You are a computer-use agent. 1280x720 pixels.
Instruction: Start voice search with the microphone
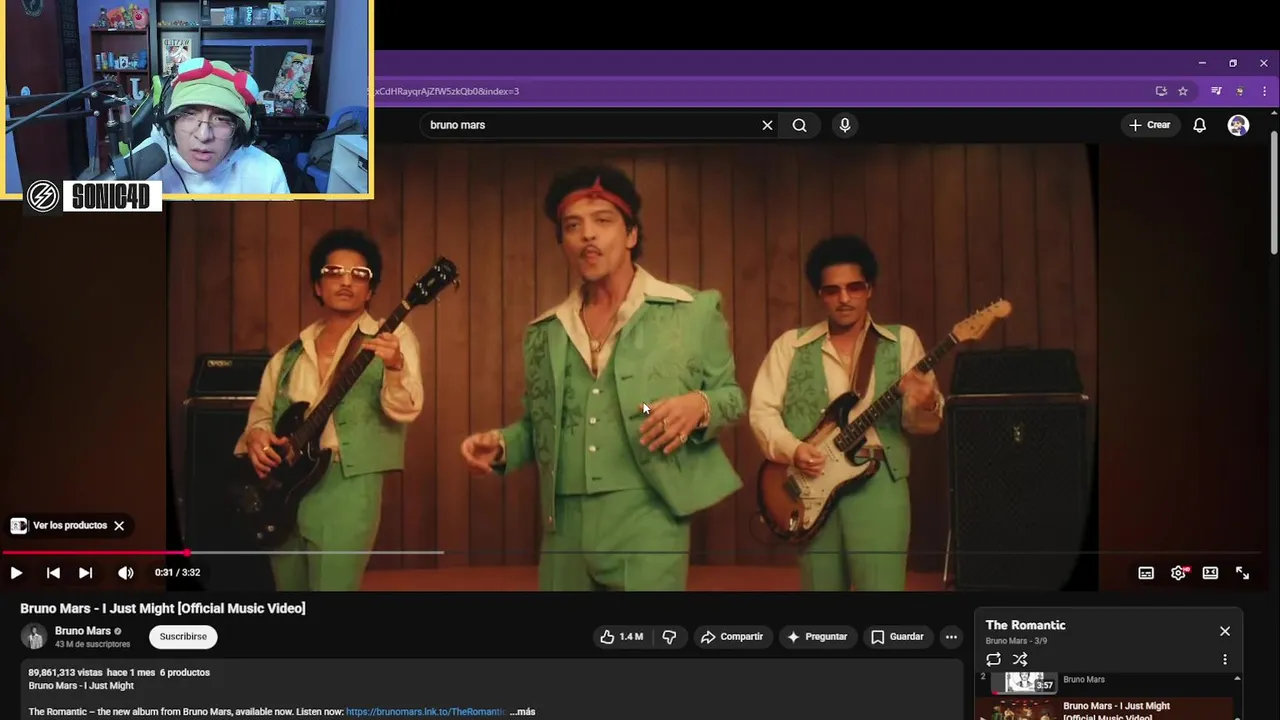pyautogui.click(x=845, y=125)
